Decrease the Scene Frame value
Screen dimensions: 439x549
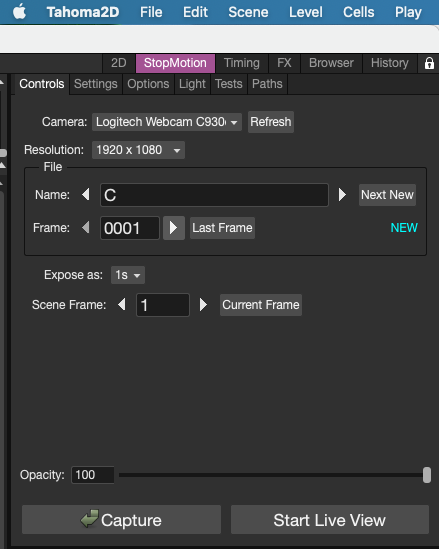121,304
